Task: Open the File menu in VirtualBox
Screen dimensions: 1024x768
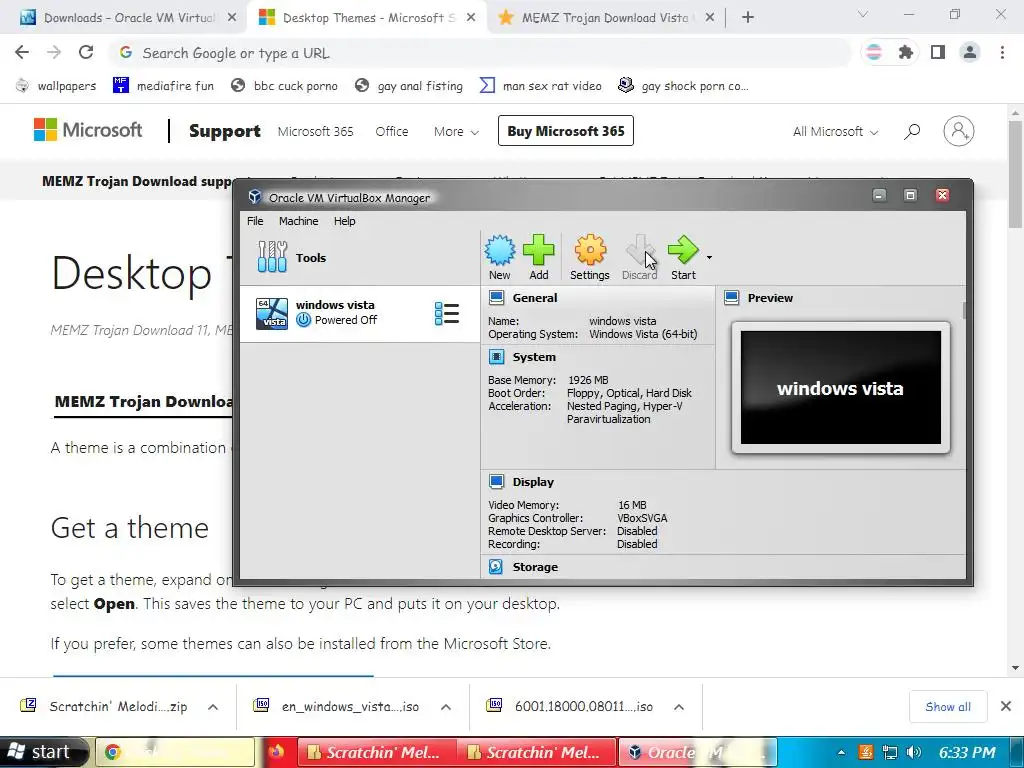Action: tap(255, 221)
